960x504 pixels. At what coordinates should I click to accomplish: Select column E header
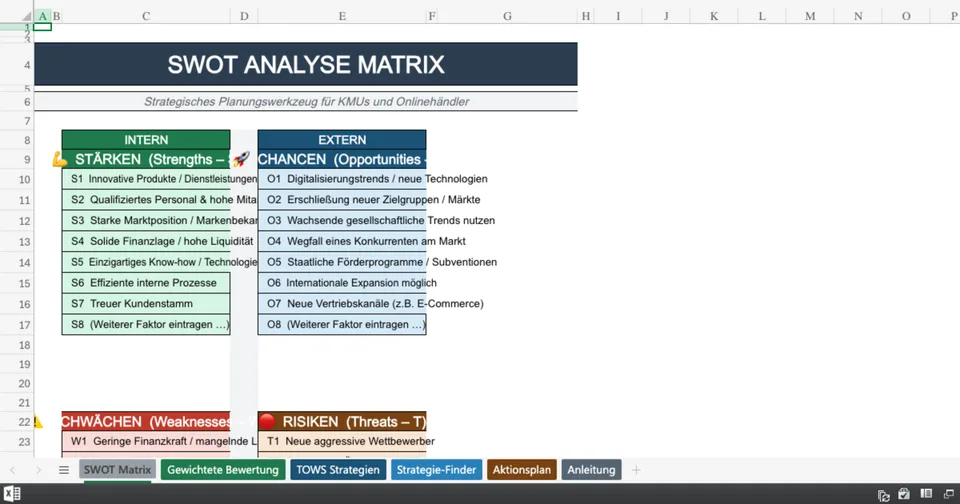(342, 16)
